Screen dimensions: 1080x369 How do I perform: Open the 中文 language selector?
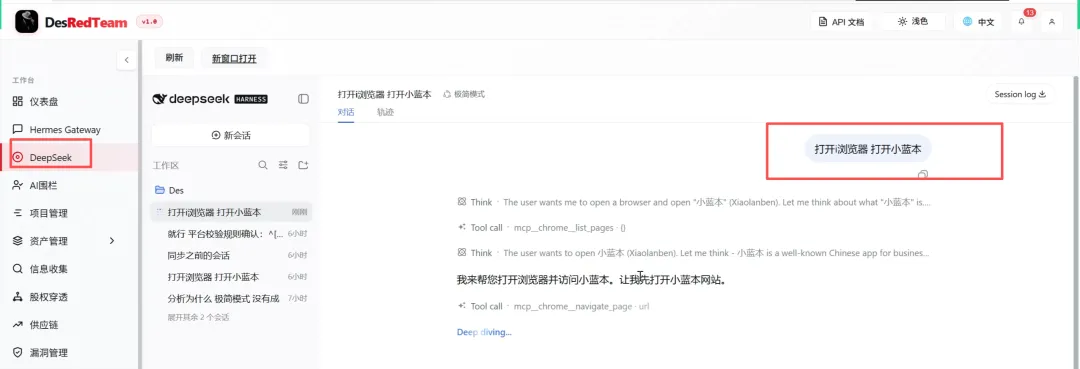[978, 21]
